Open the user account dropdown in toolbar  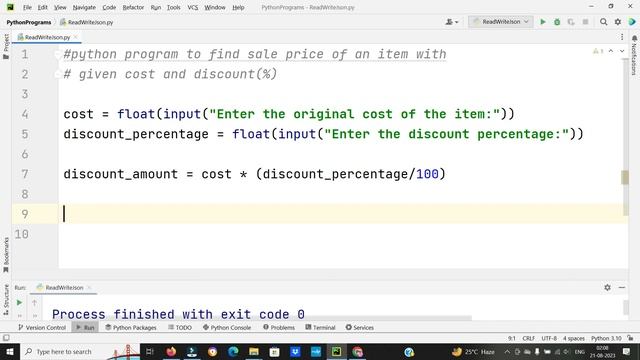(x=452, y=22)
